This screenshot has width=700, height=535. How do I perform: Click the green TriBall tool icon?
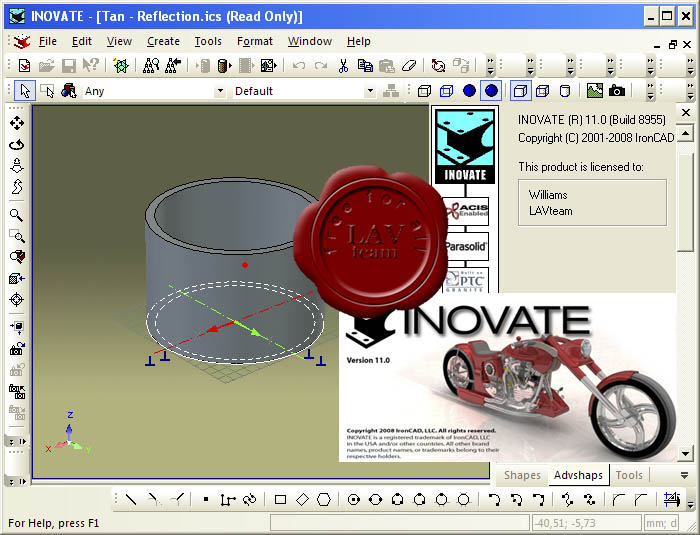121,66
